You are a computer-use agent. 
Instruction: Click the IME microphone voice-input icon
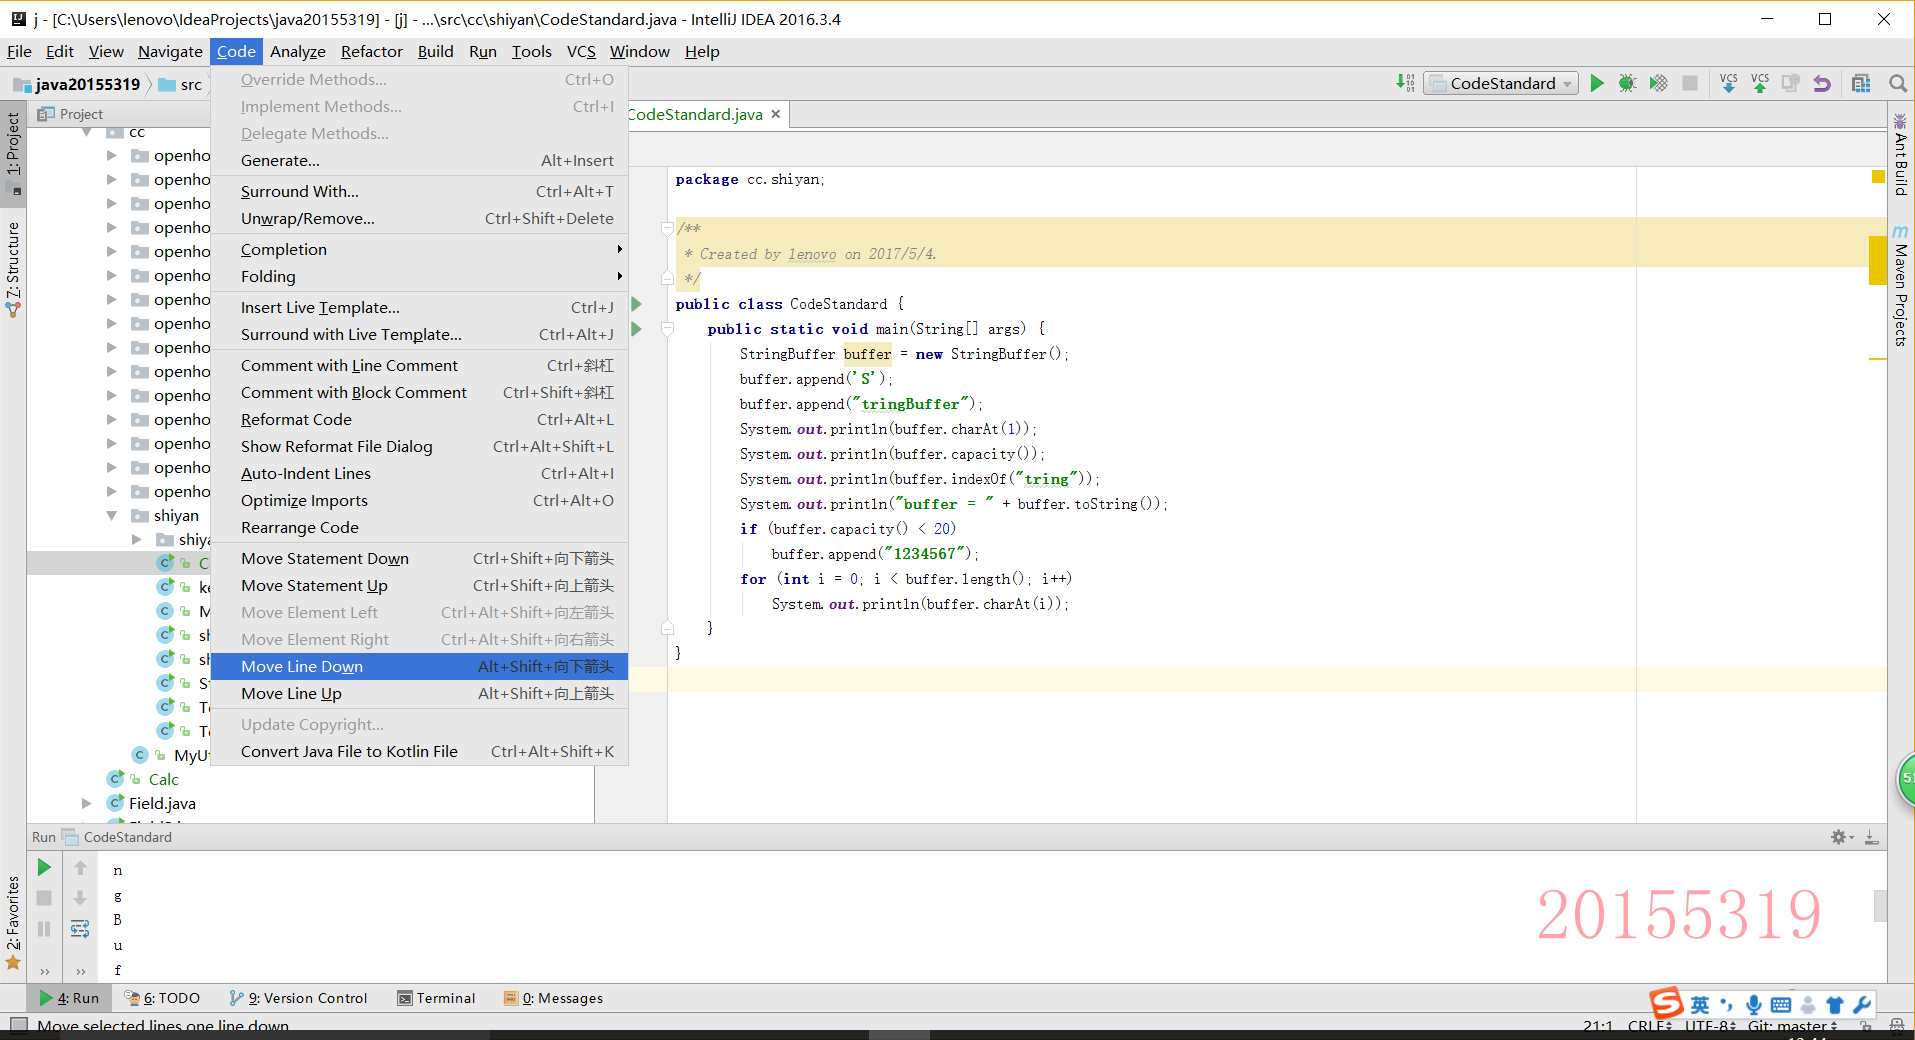(1754, 1005)
